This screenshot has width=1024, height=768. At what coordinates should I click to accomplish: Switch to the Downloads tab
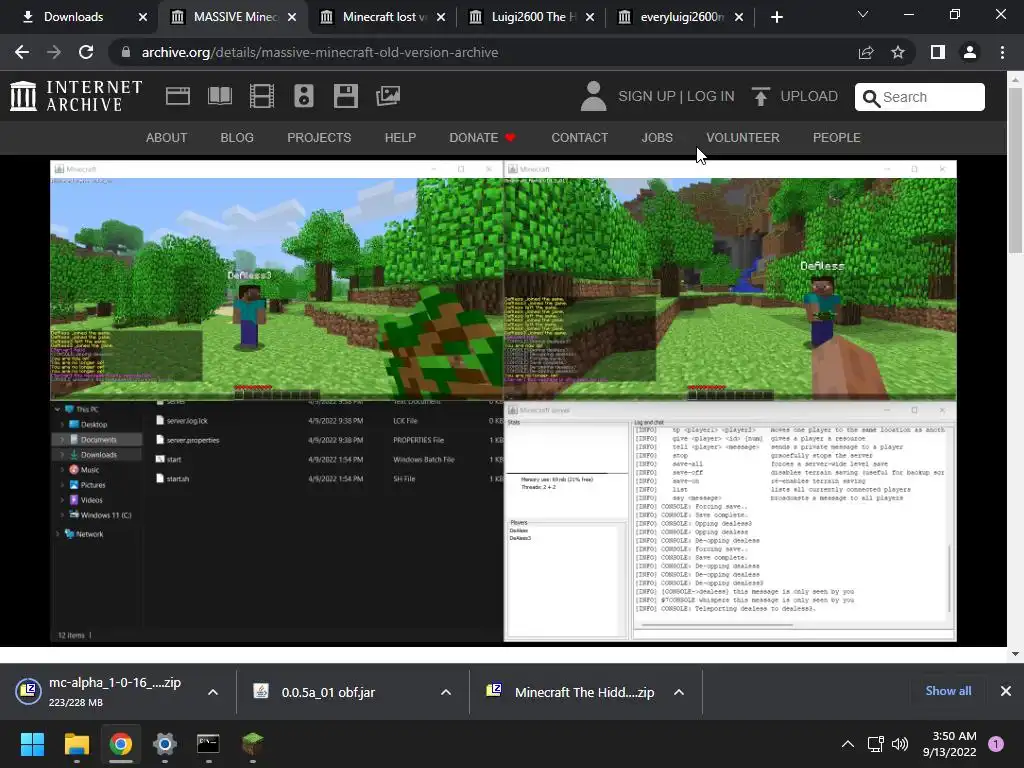pos(84,17)
